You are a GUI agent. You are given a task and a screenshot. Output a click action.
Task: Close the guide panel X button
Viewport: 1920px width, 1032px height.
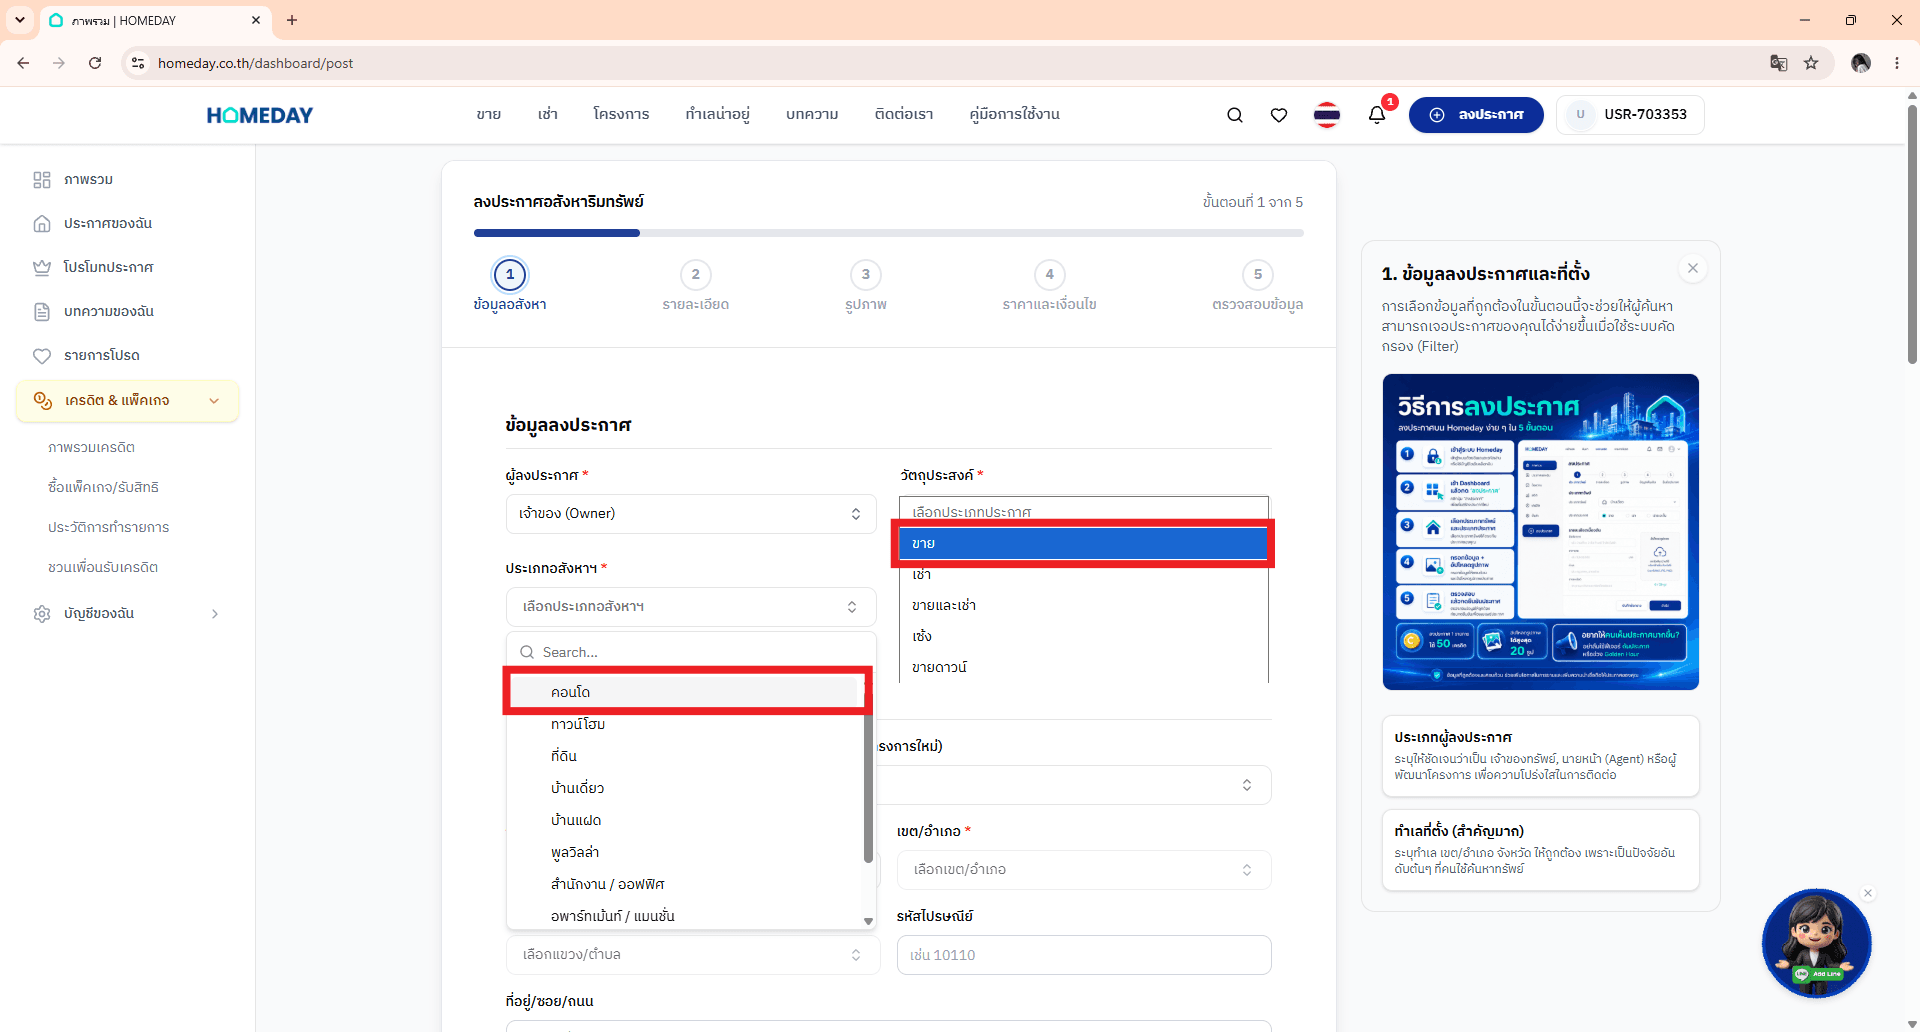[1693, 268]
